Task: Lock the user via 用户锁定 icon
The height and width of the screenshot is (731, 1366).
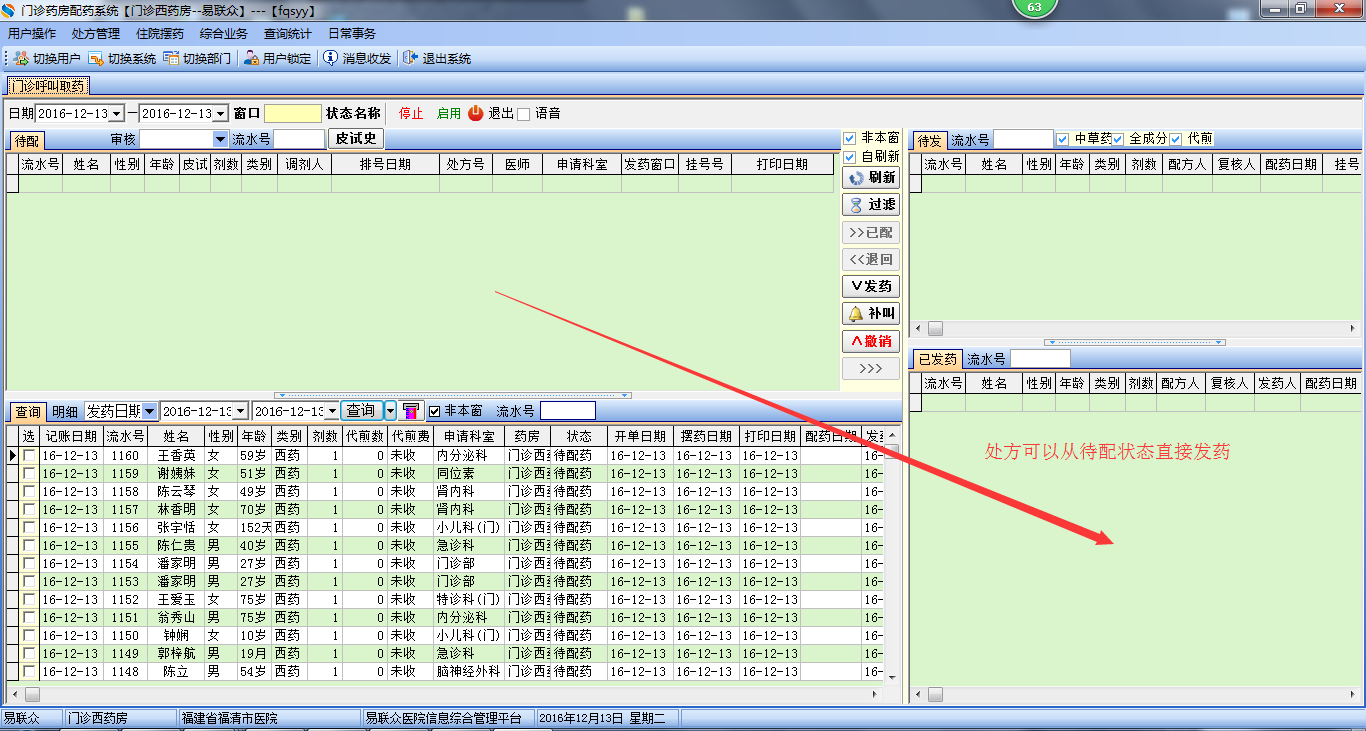Action: 251,59
